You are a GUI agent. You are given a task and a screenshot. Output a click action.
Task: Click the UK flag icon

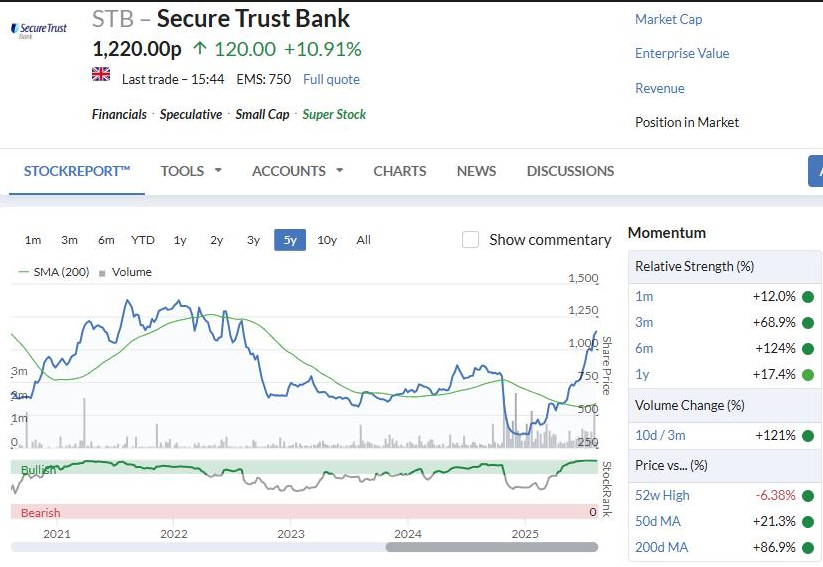pyautogui.click(x=101, y=74)
